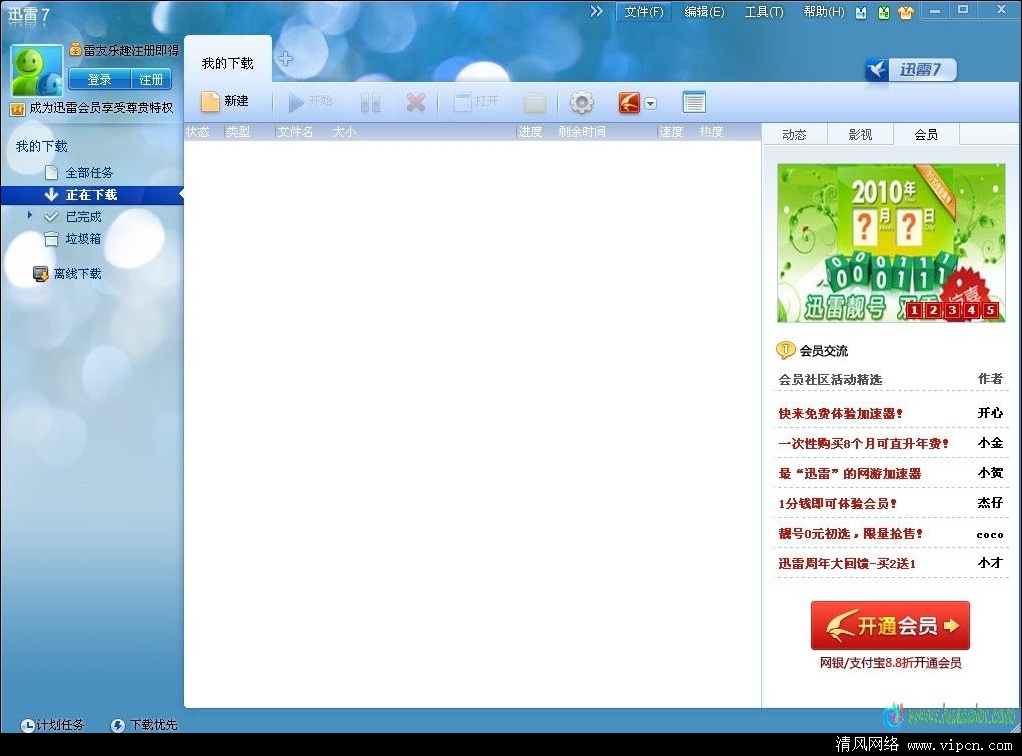Click the red Xunlei bird toolbar icon
Image resolution: width=1022 pixels, height=756 pixels.
(x=629, y=102)
